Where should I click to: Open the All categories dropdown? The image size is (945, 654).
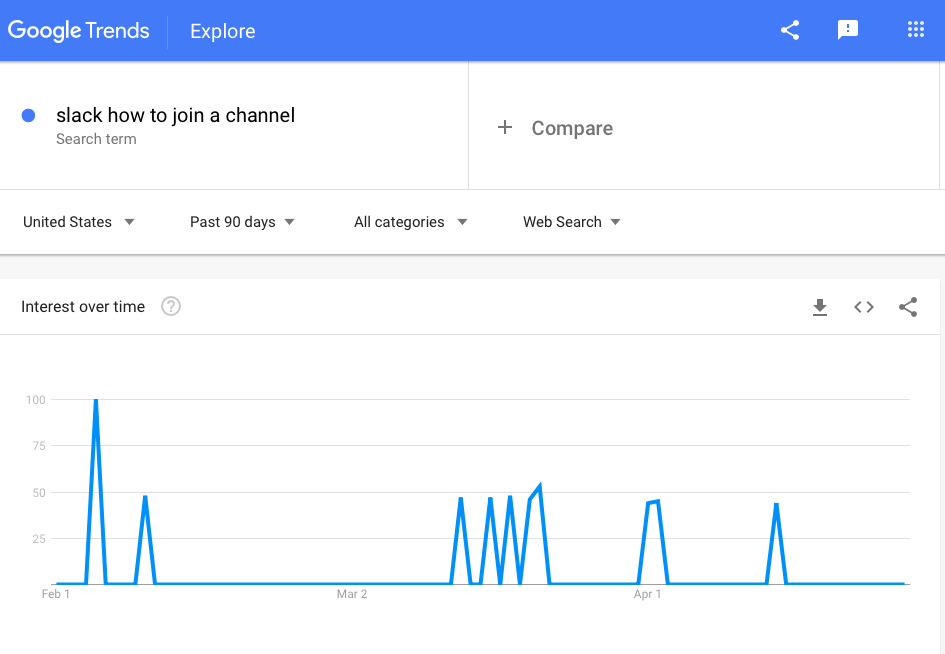coord(410,222)
